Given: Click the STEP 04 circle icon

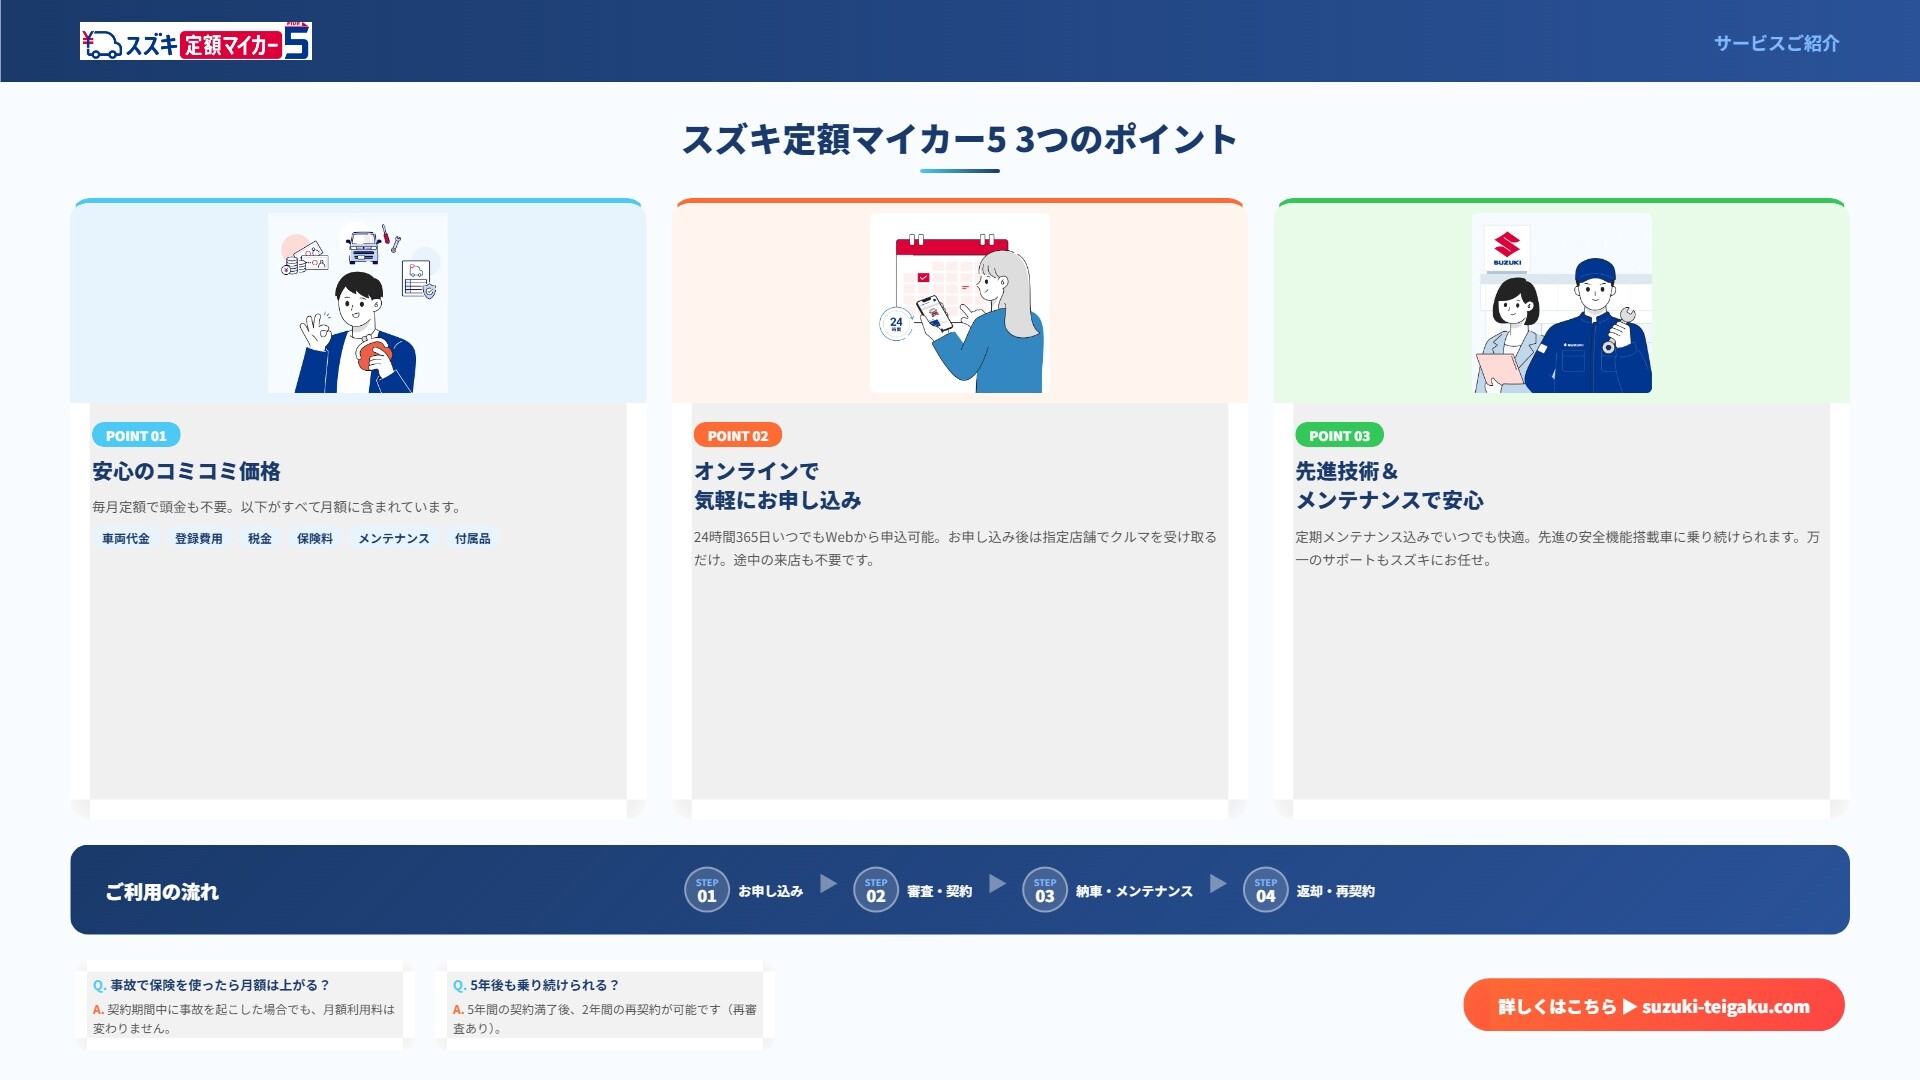Looking at the screenshot, I should [x=1266, y=890].
